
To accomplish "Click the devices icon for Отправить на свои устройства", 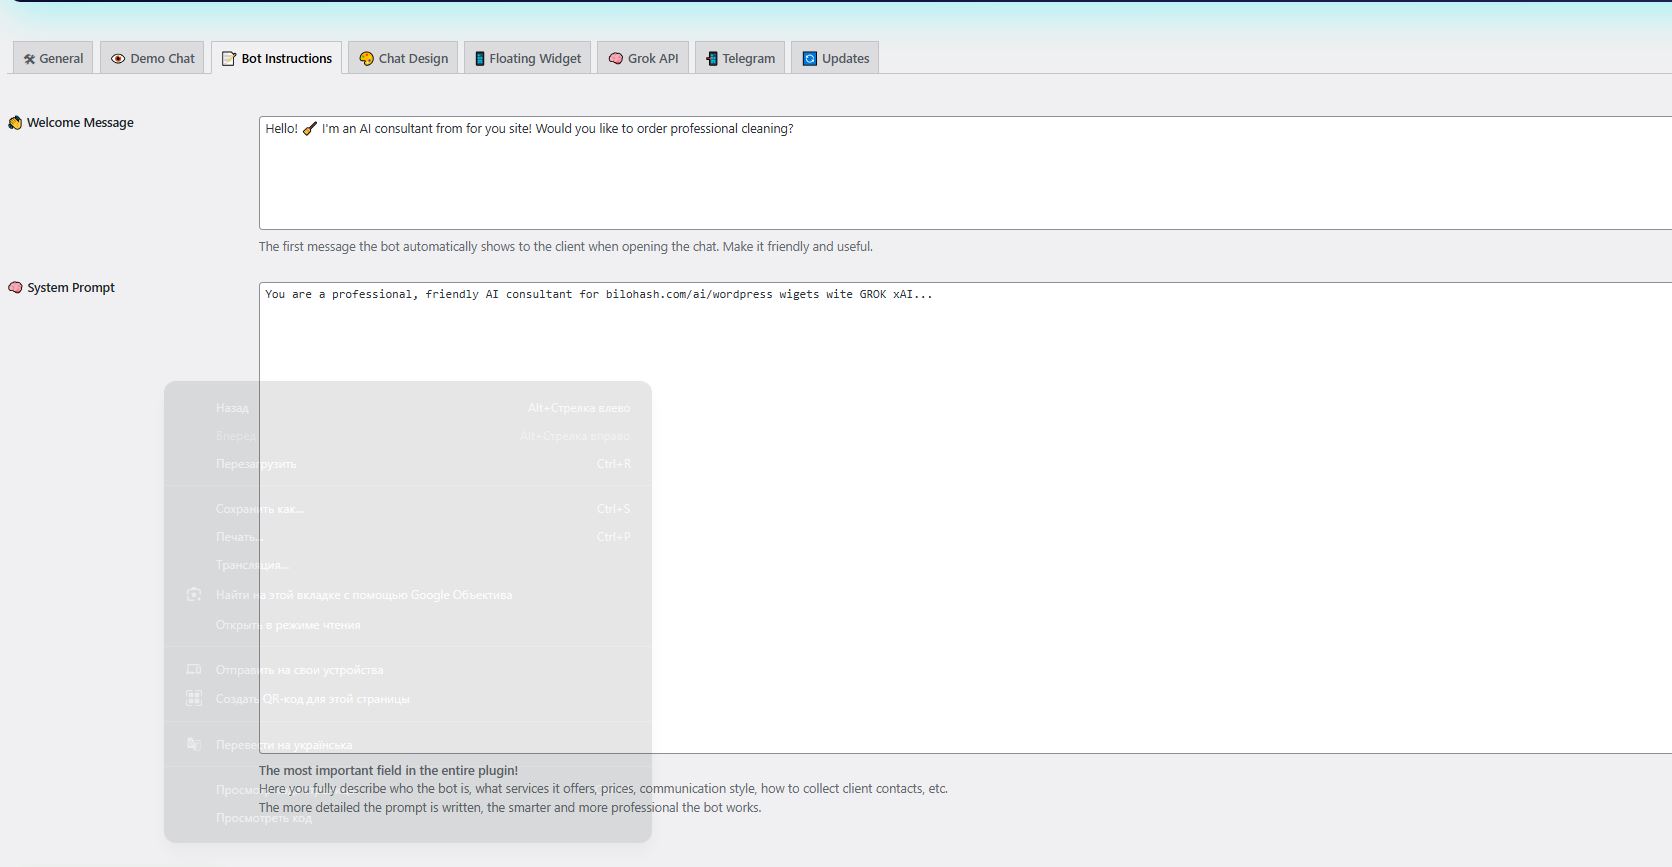I will pyautogui.click(x=194, y=670).
